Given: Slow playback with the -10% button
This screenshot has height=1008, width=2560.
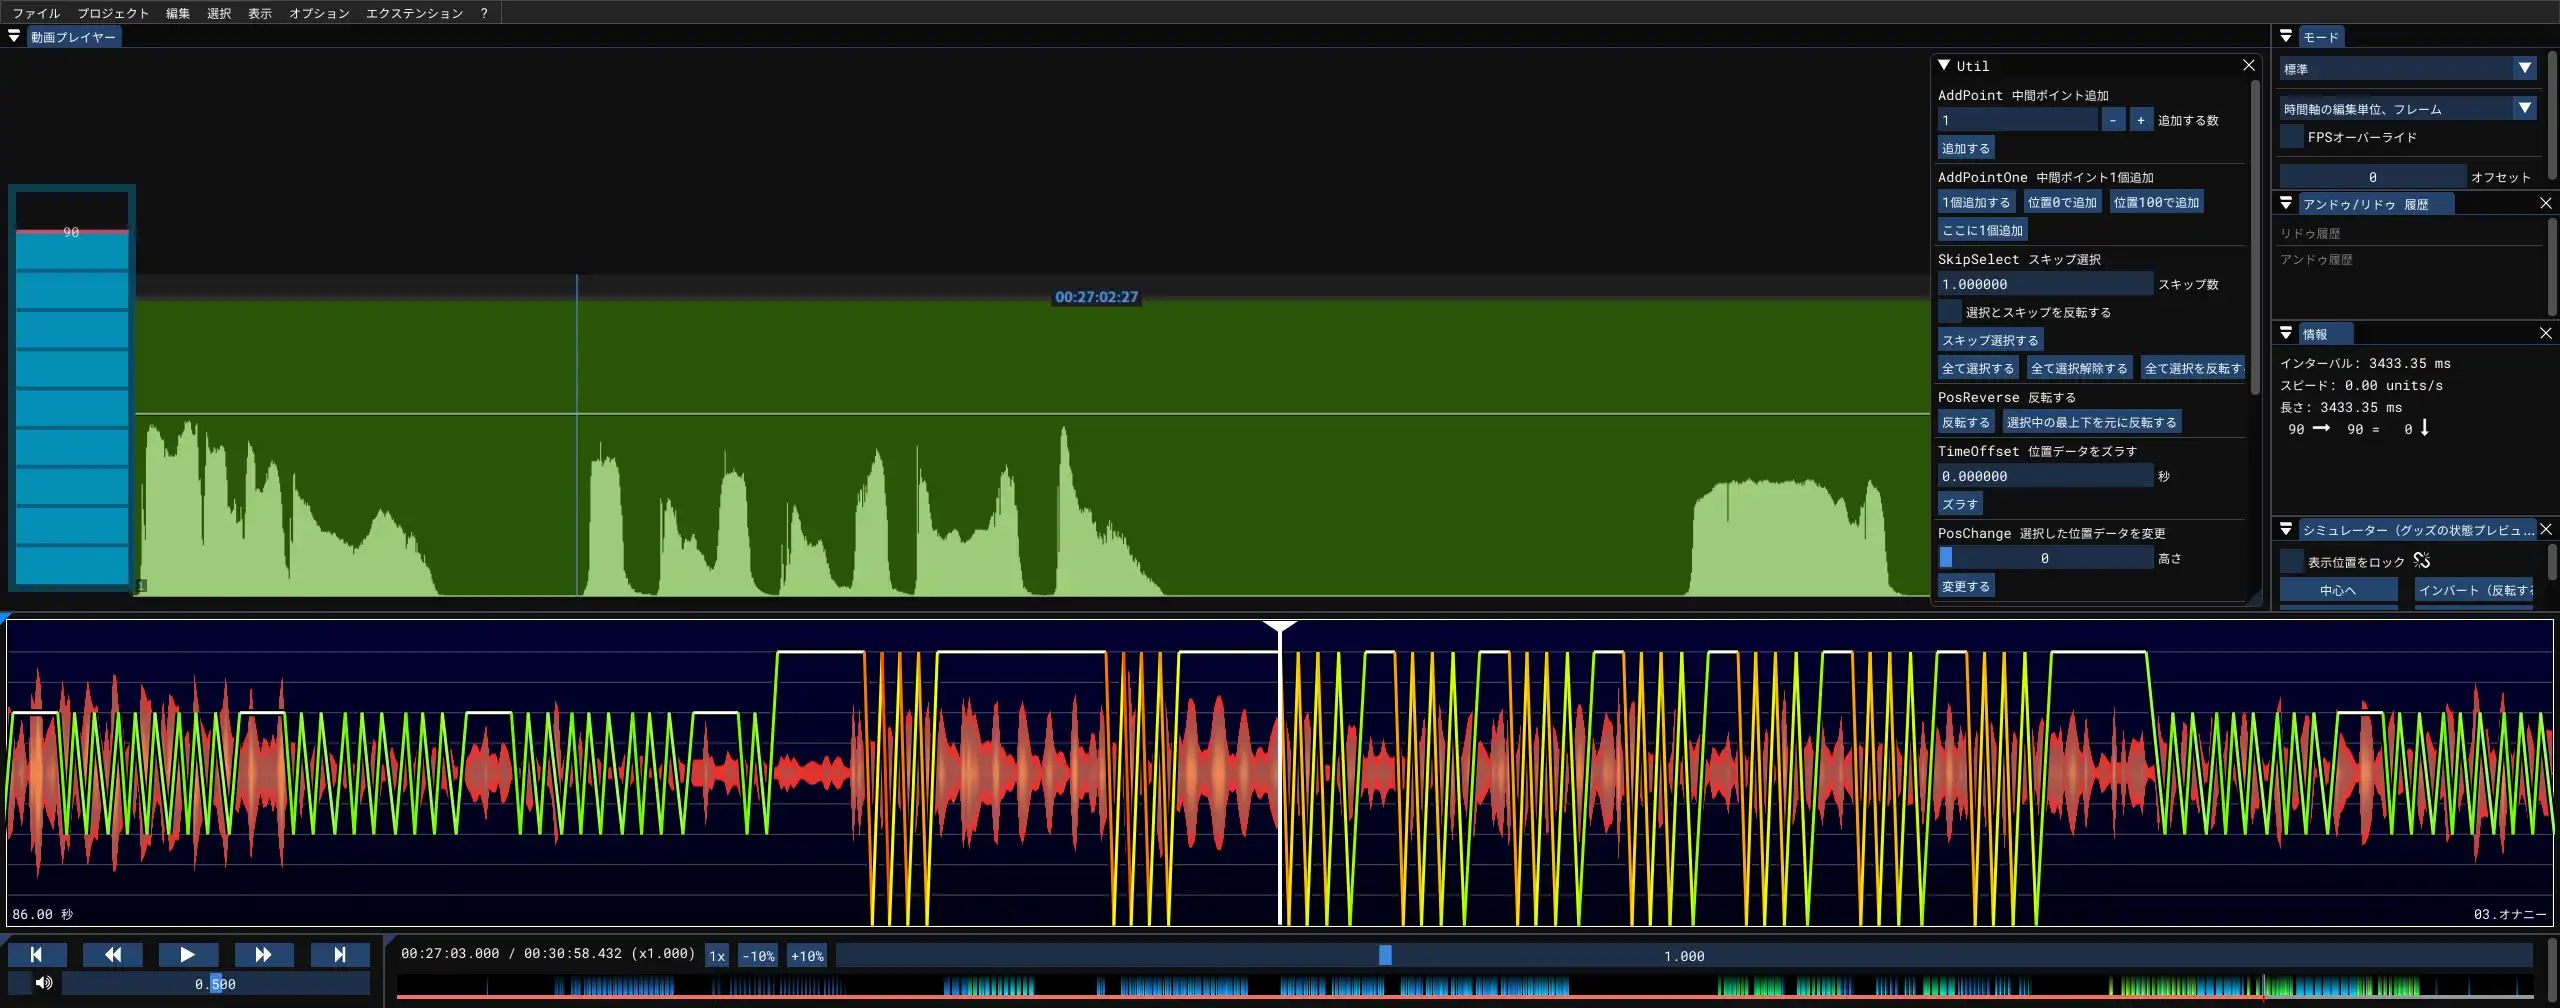Looking at the screenshot, I should [x=758, y=956].
